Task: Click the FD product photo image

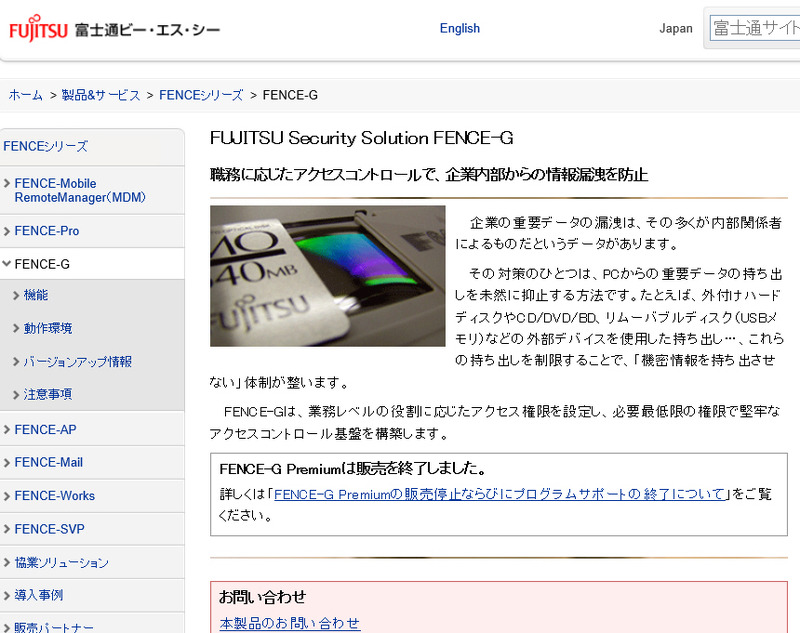Action: (x=327, y=275)
